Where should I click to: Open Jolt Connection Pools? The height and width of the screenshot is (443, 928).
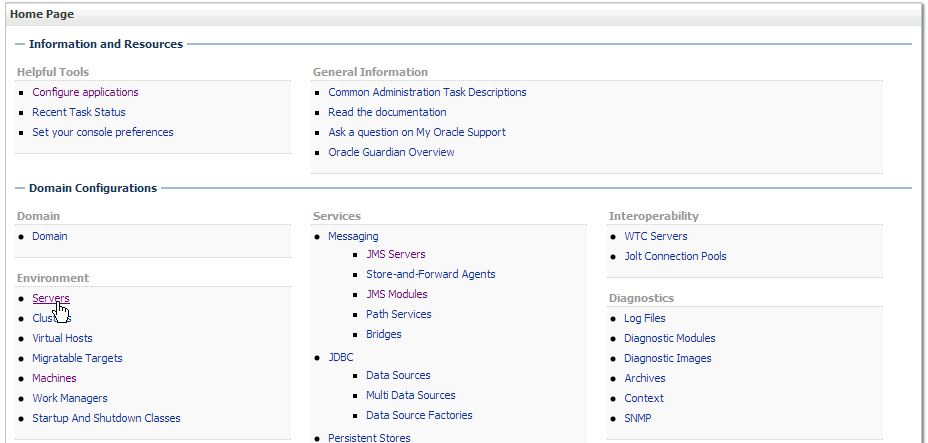[675, 256]
